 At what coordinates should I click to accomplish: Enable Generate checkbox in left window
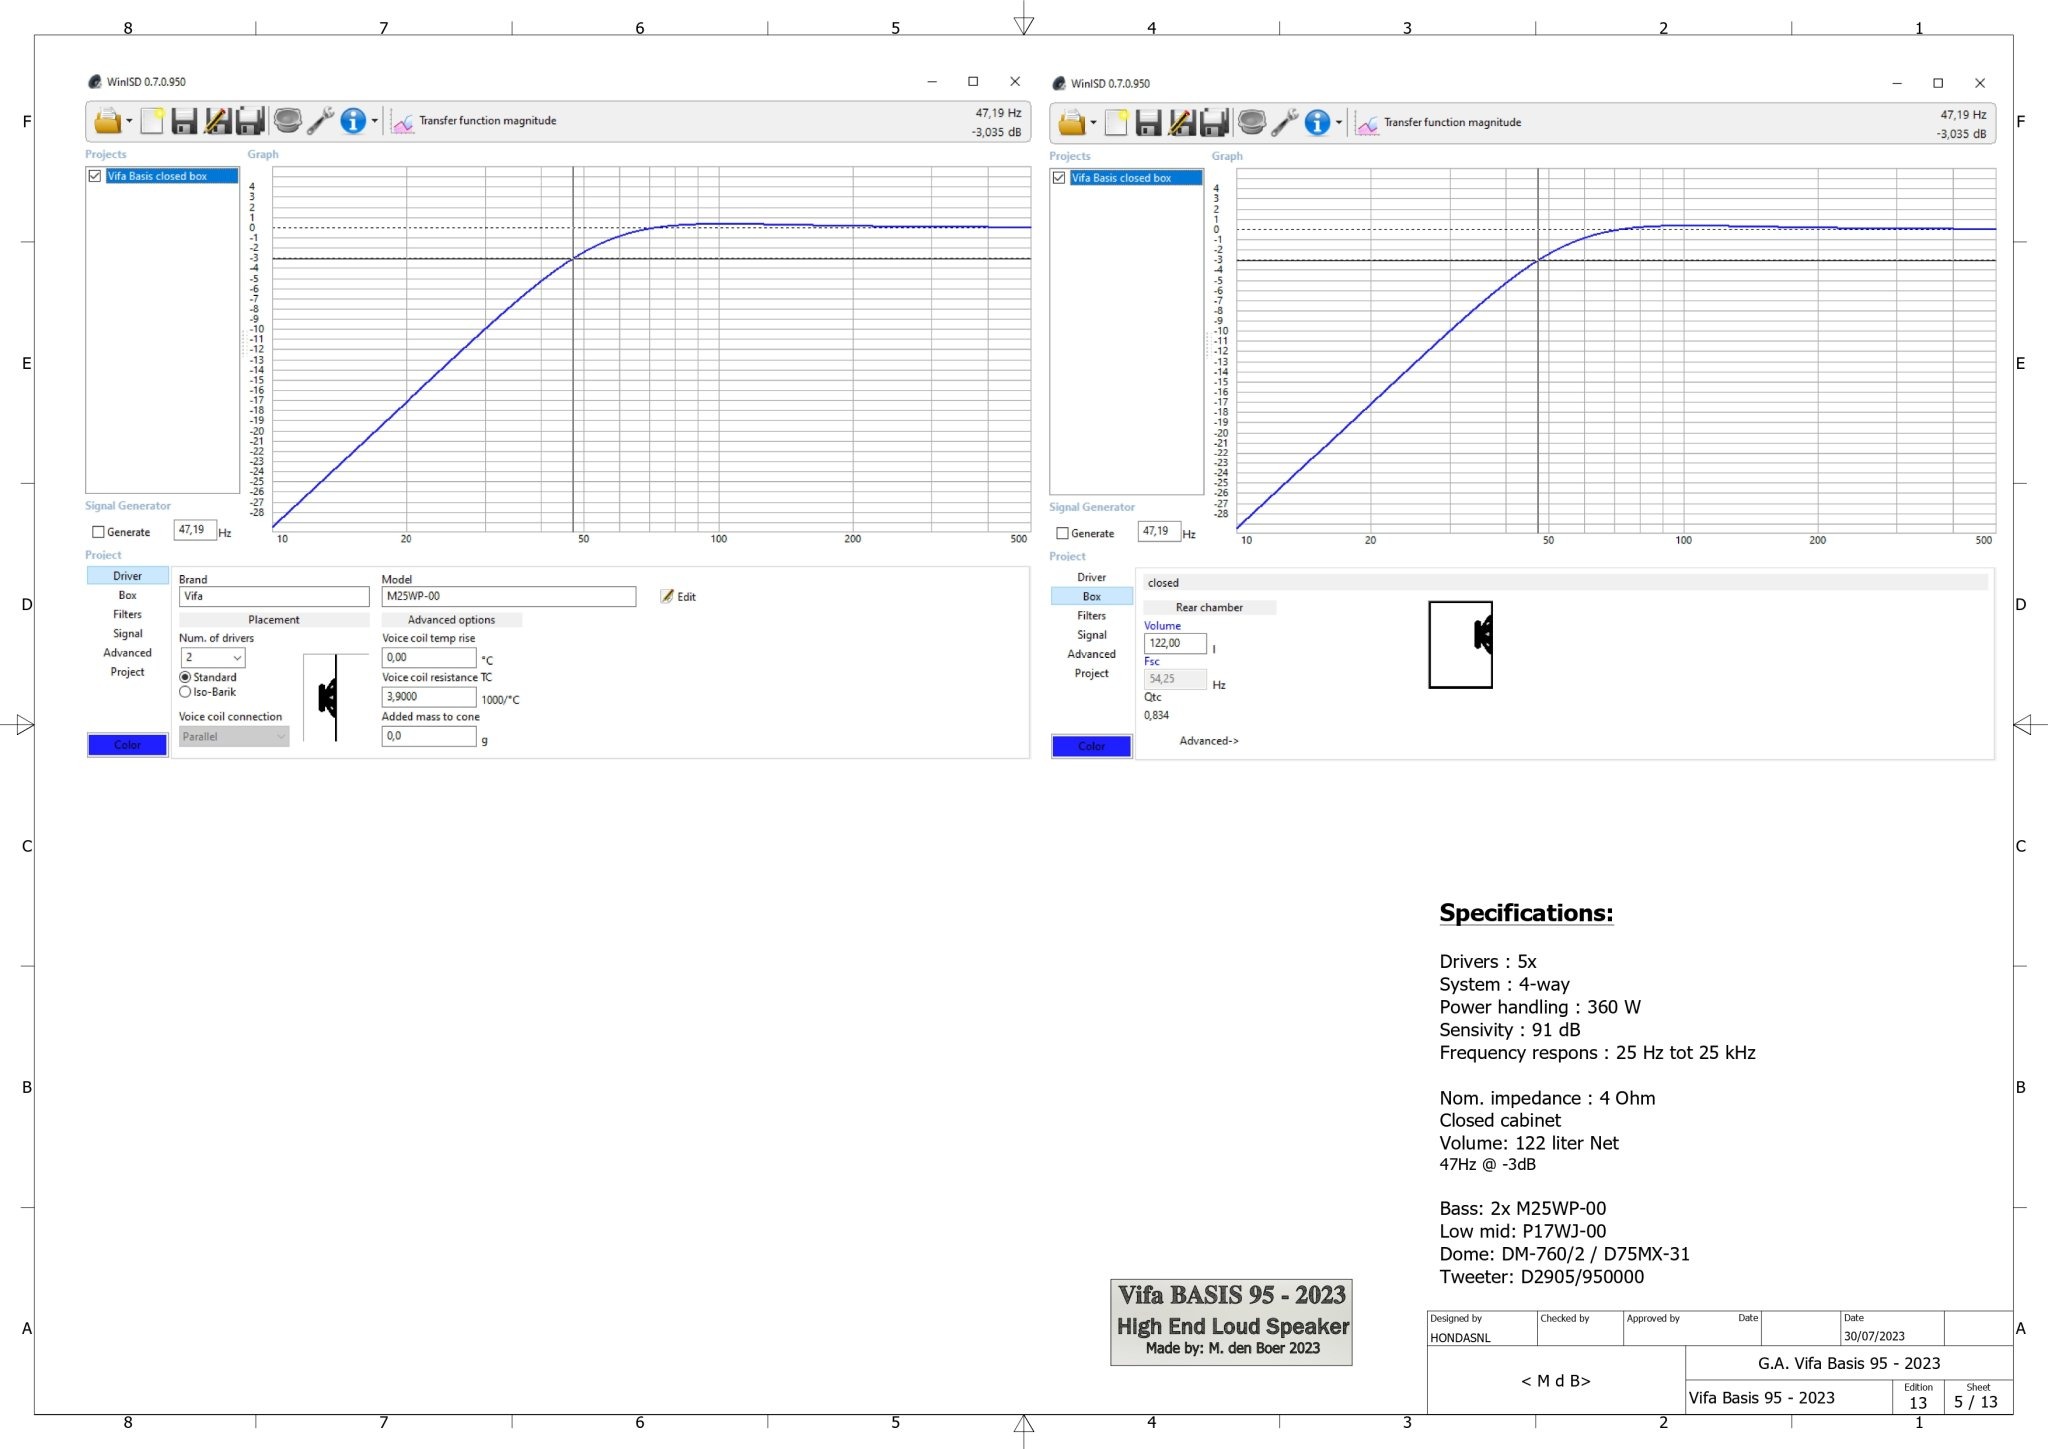coord(98,532)
